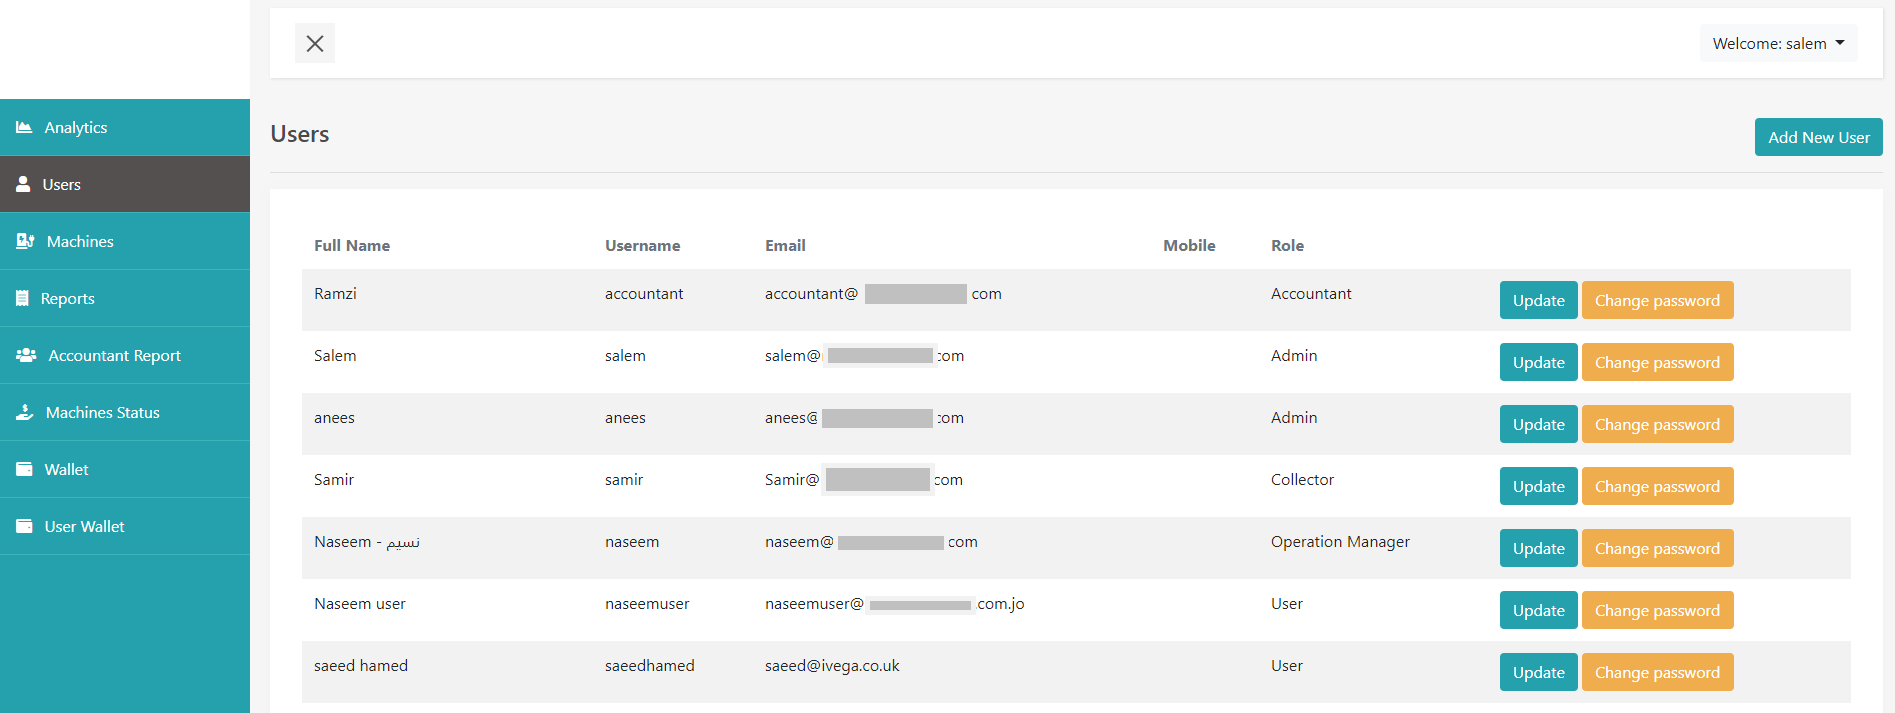Close the sidebar using the X icon
This screenshot has width=1895, height=713.
(315, 43)
